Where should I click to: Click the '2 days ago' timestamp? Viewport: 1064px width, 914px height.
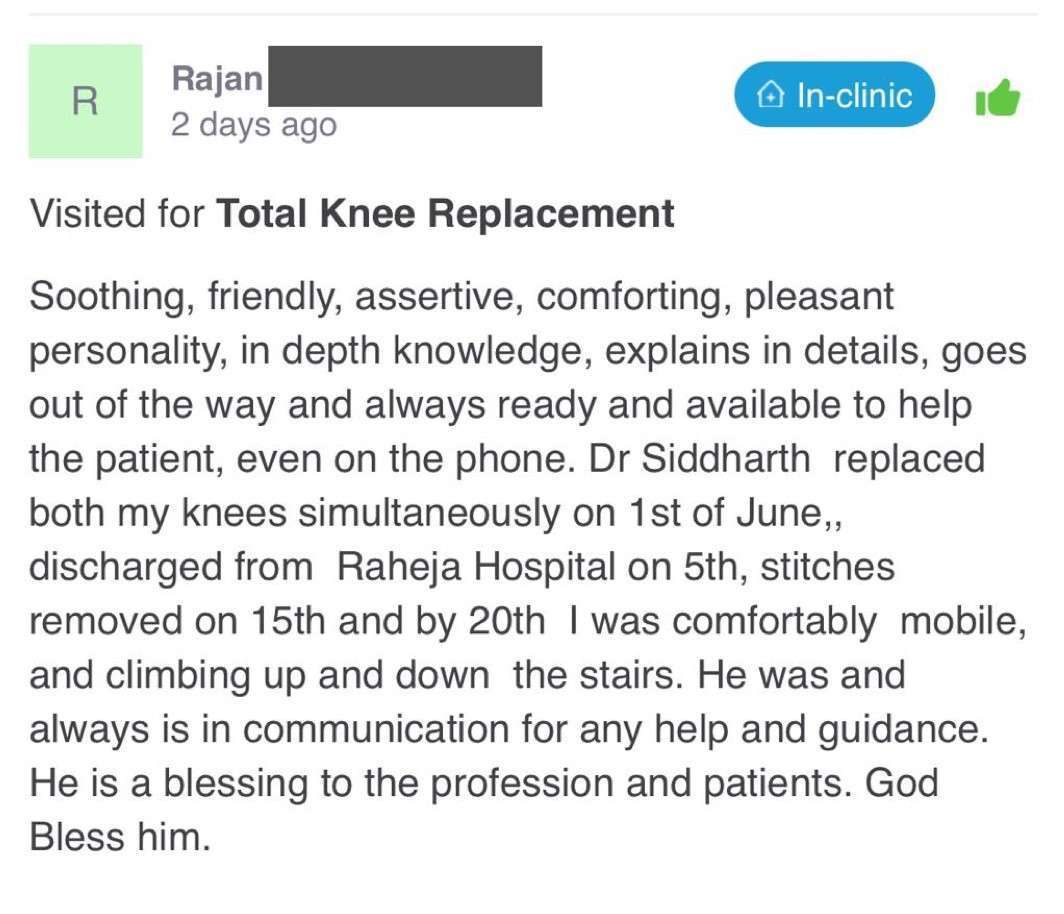[254, 126]
